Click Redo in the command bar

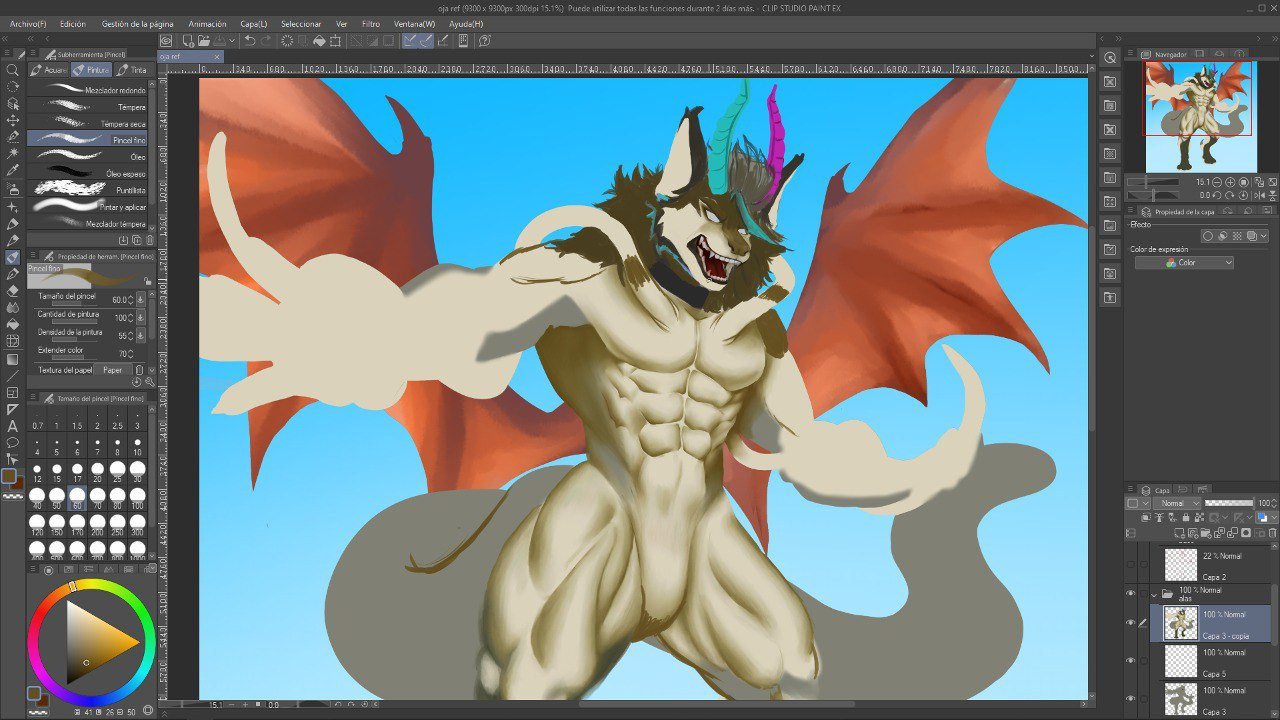click(x=268, y=41)
